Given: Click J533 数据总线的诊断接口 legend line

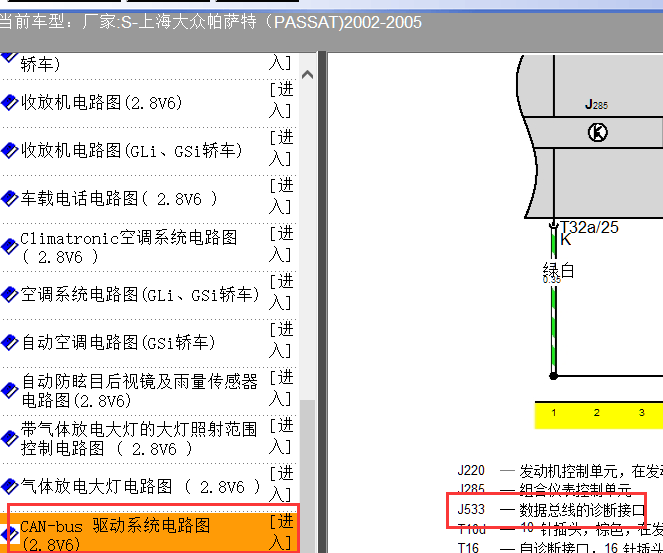Looking at the screenshot, I should click(x=551, y=510).
